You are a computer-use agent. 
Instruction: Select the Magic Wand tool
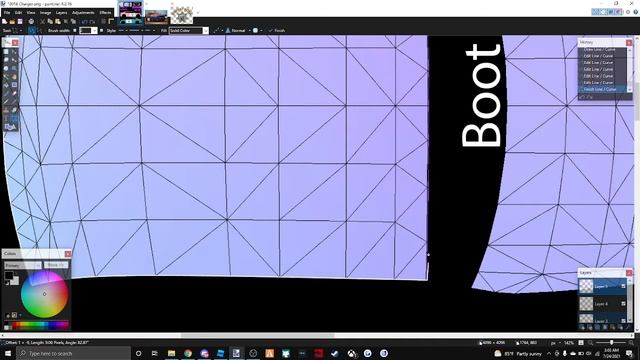coord(6,77)
